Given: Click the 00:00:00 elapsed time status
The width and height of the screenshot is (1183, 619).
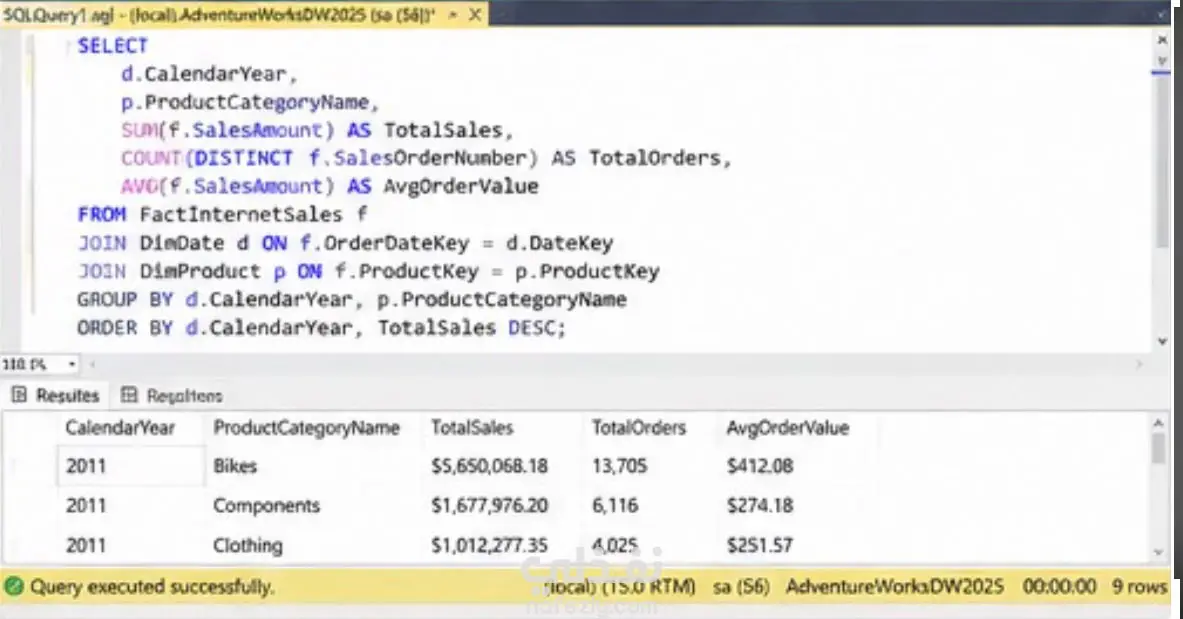Looking at the screenshot, I should point(1059,587).
